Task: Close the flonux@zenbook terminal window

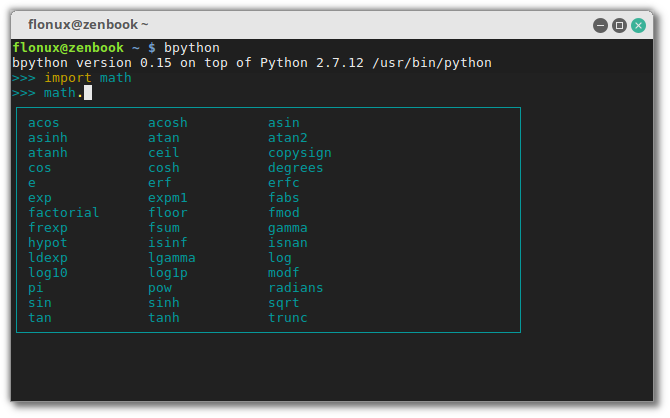Action: (638, 26)
